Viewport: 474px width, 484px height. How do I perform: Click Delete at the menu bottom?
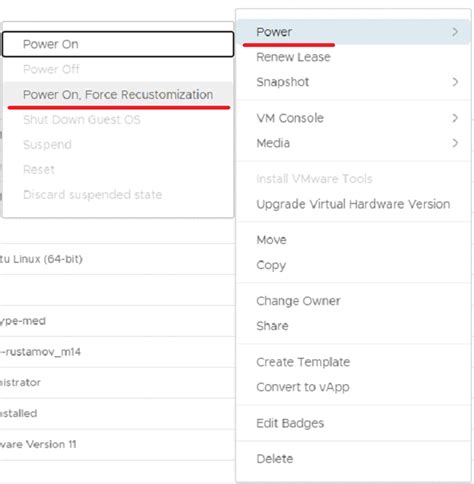click(353, 459)
